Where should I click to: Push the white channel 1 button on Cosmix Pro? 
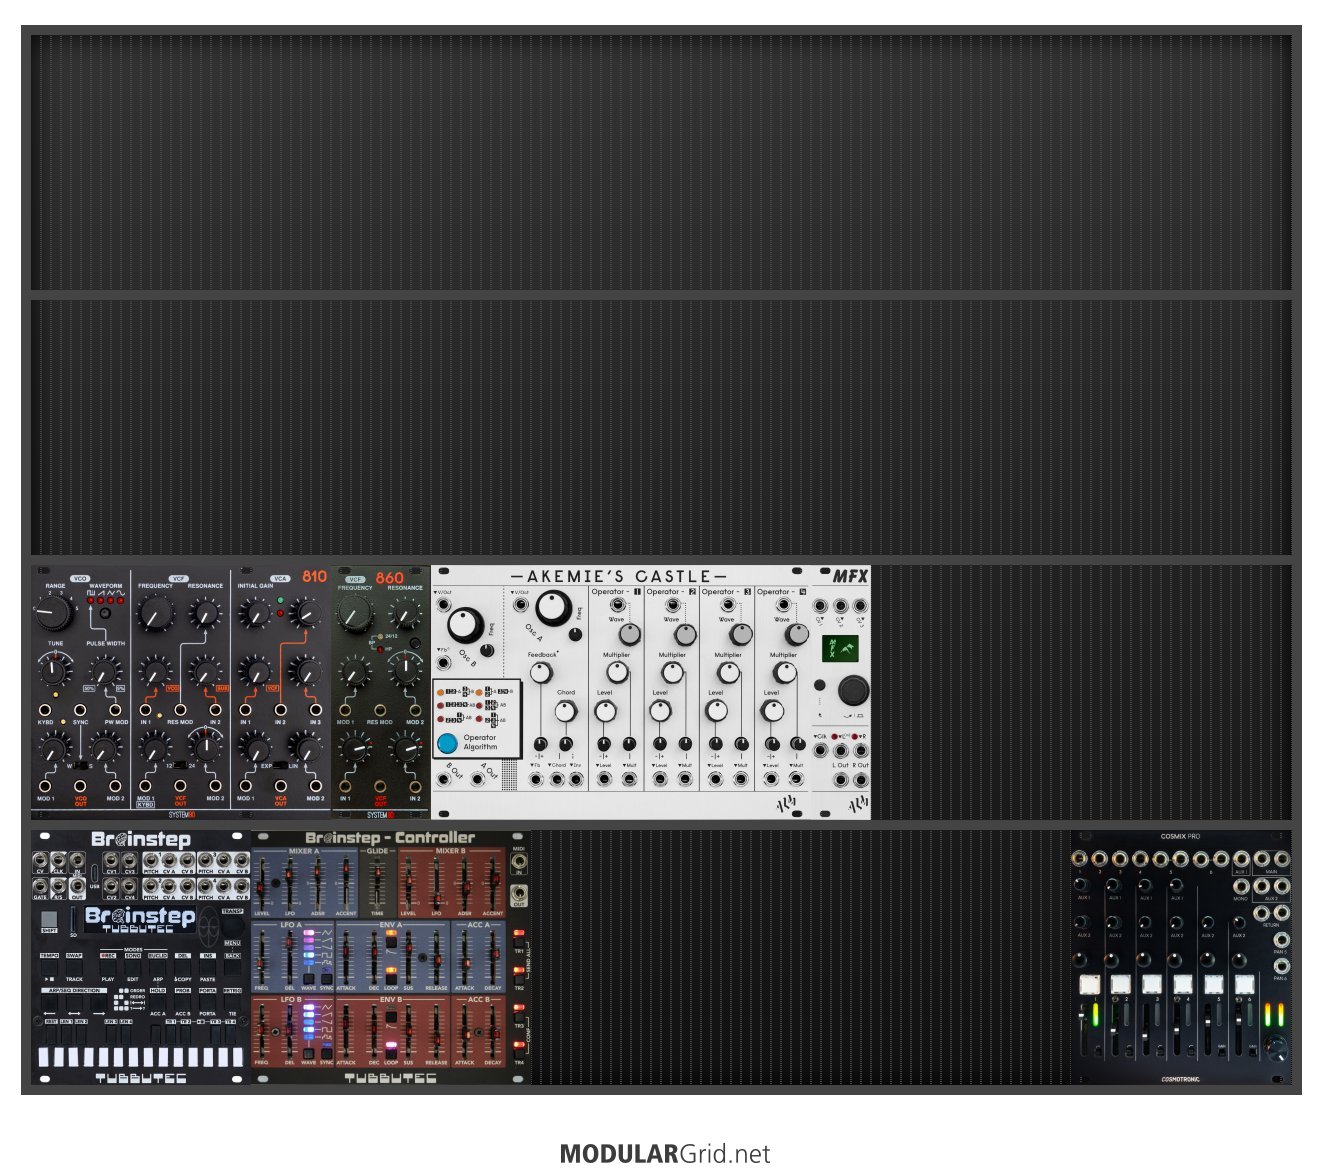pyautogui.click(x=1089, y=984)
